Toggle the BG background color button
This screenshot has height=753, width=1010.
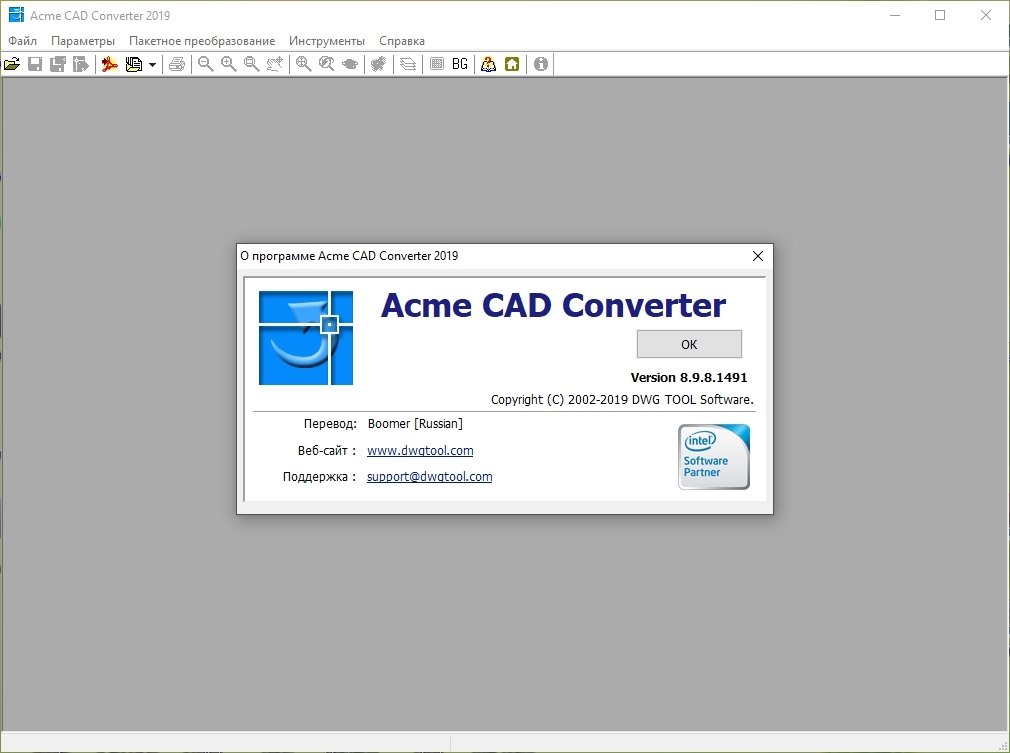coord(460,64)
